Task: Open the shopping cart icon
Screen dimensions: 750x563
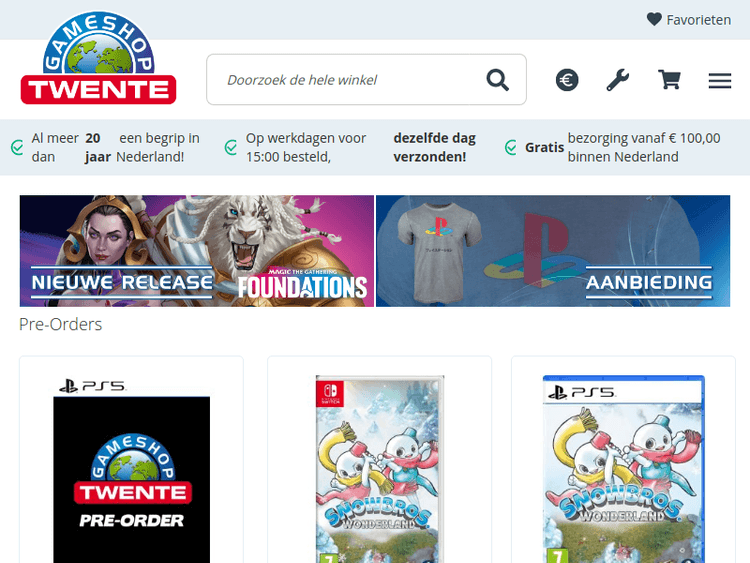Action: click(669, 79)
